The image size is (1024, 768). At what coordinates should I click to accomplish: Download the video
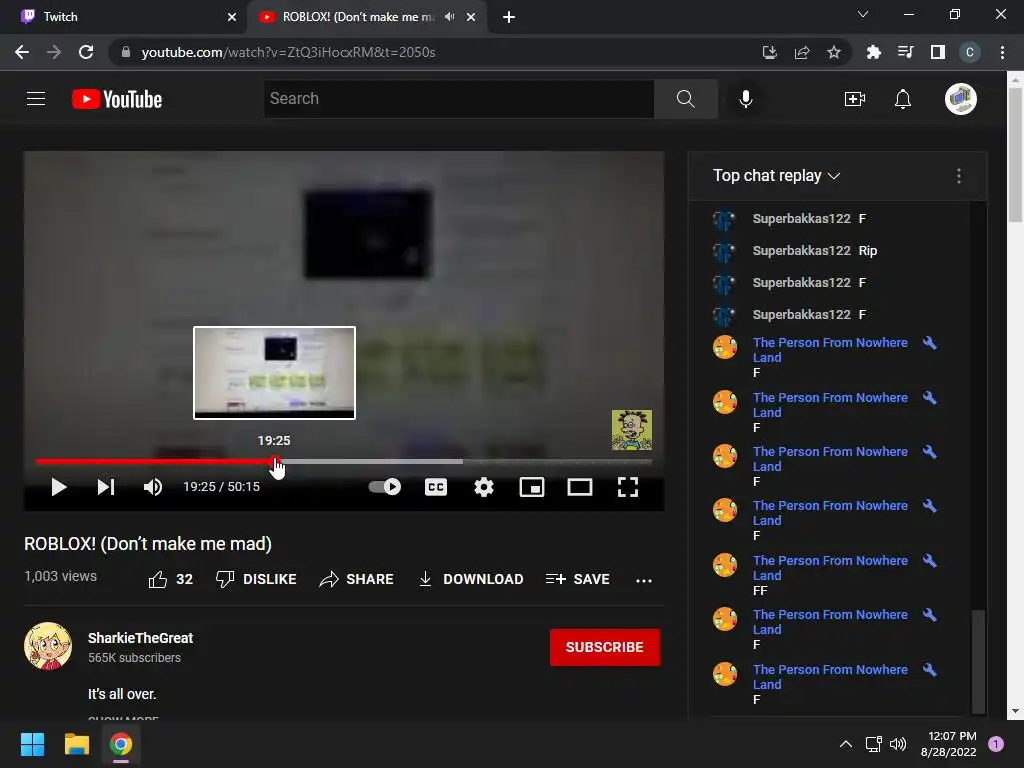470,579
